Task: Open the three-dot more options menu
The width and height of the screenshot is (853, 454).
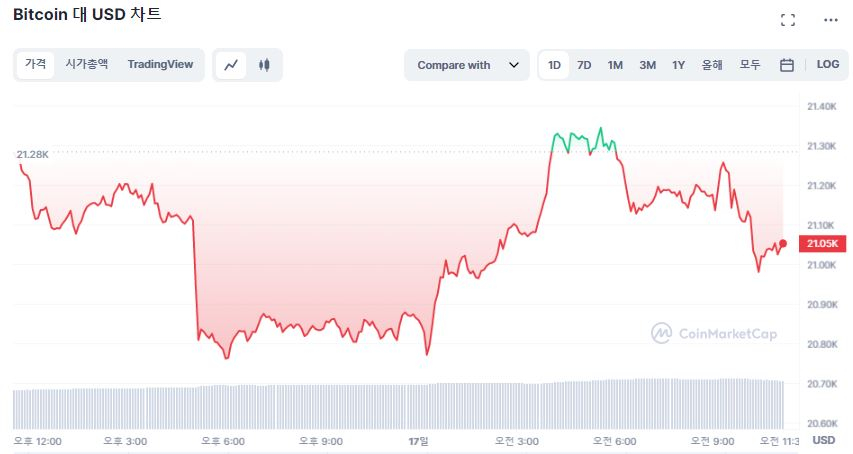Action: pos(830,20)
